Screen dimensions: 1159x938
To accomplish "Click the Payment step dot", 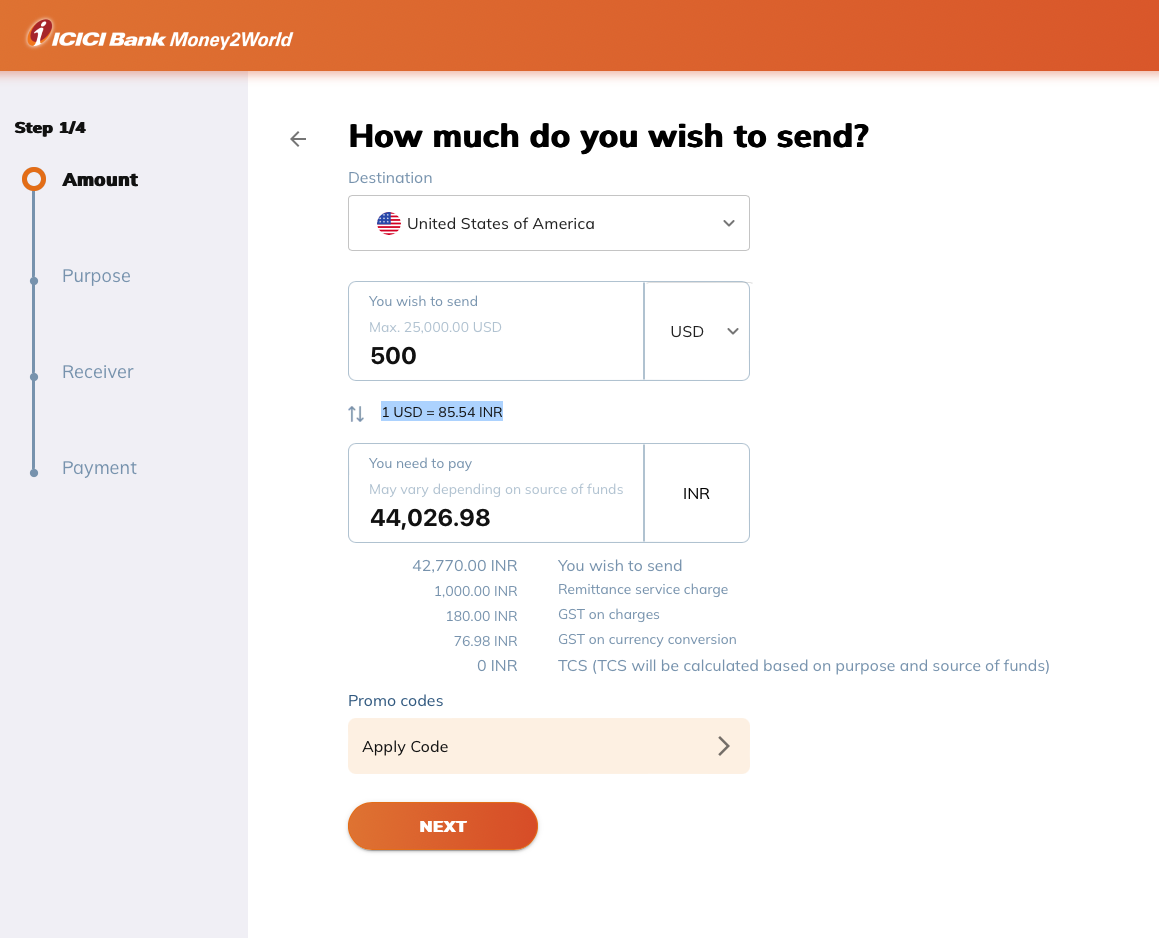I will pos(34,473).
